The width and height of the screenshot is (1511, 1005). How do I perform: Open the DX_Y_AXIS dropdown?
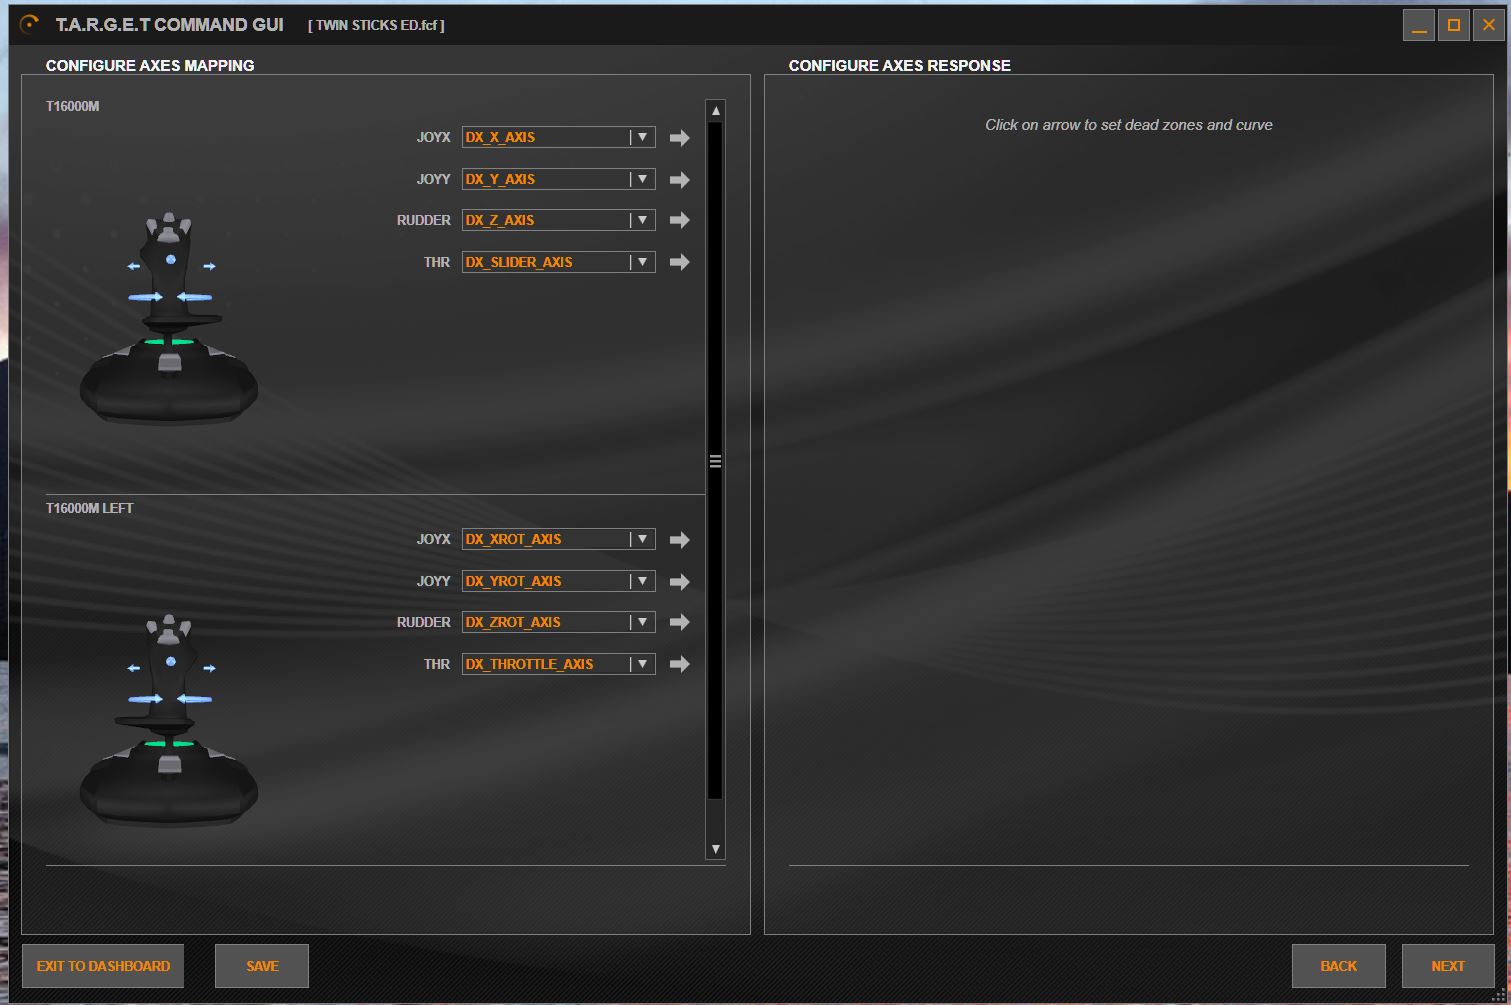click(558, 179)
